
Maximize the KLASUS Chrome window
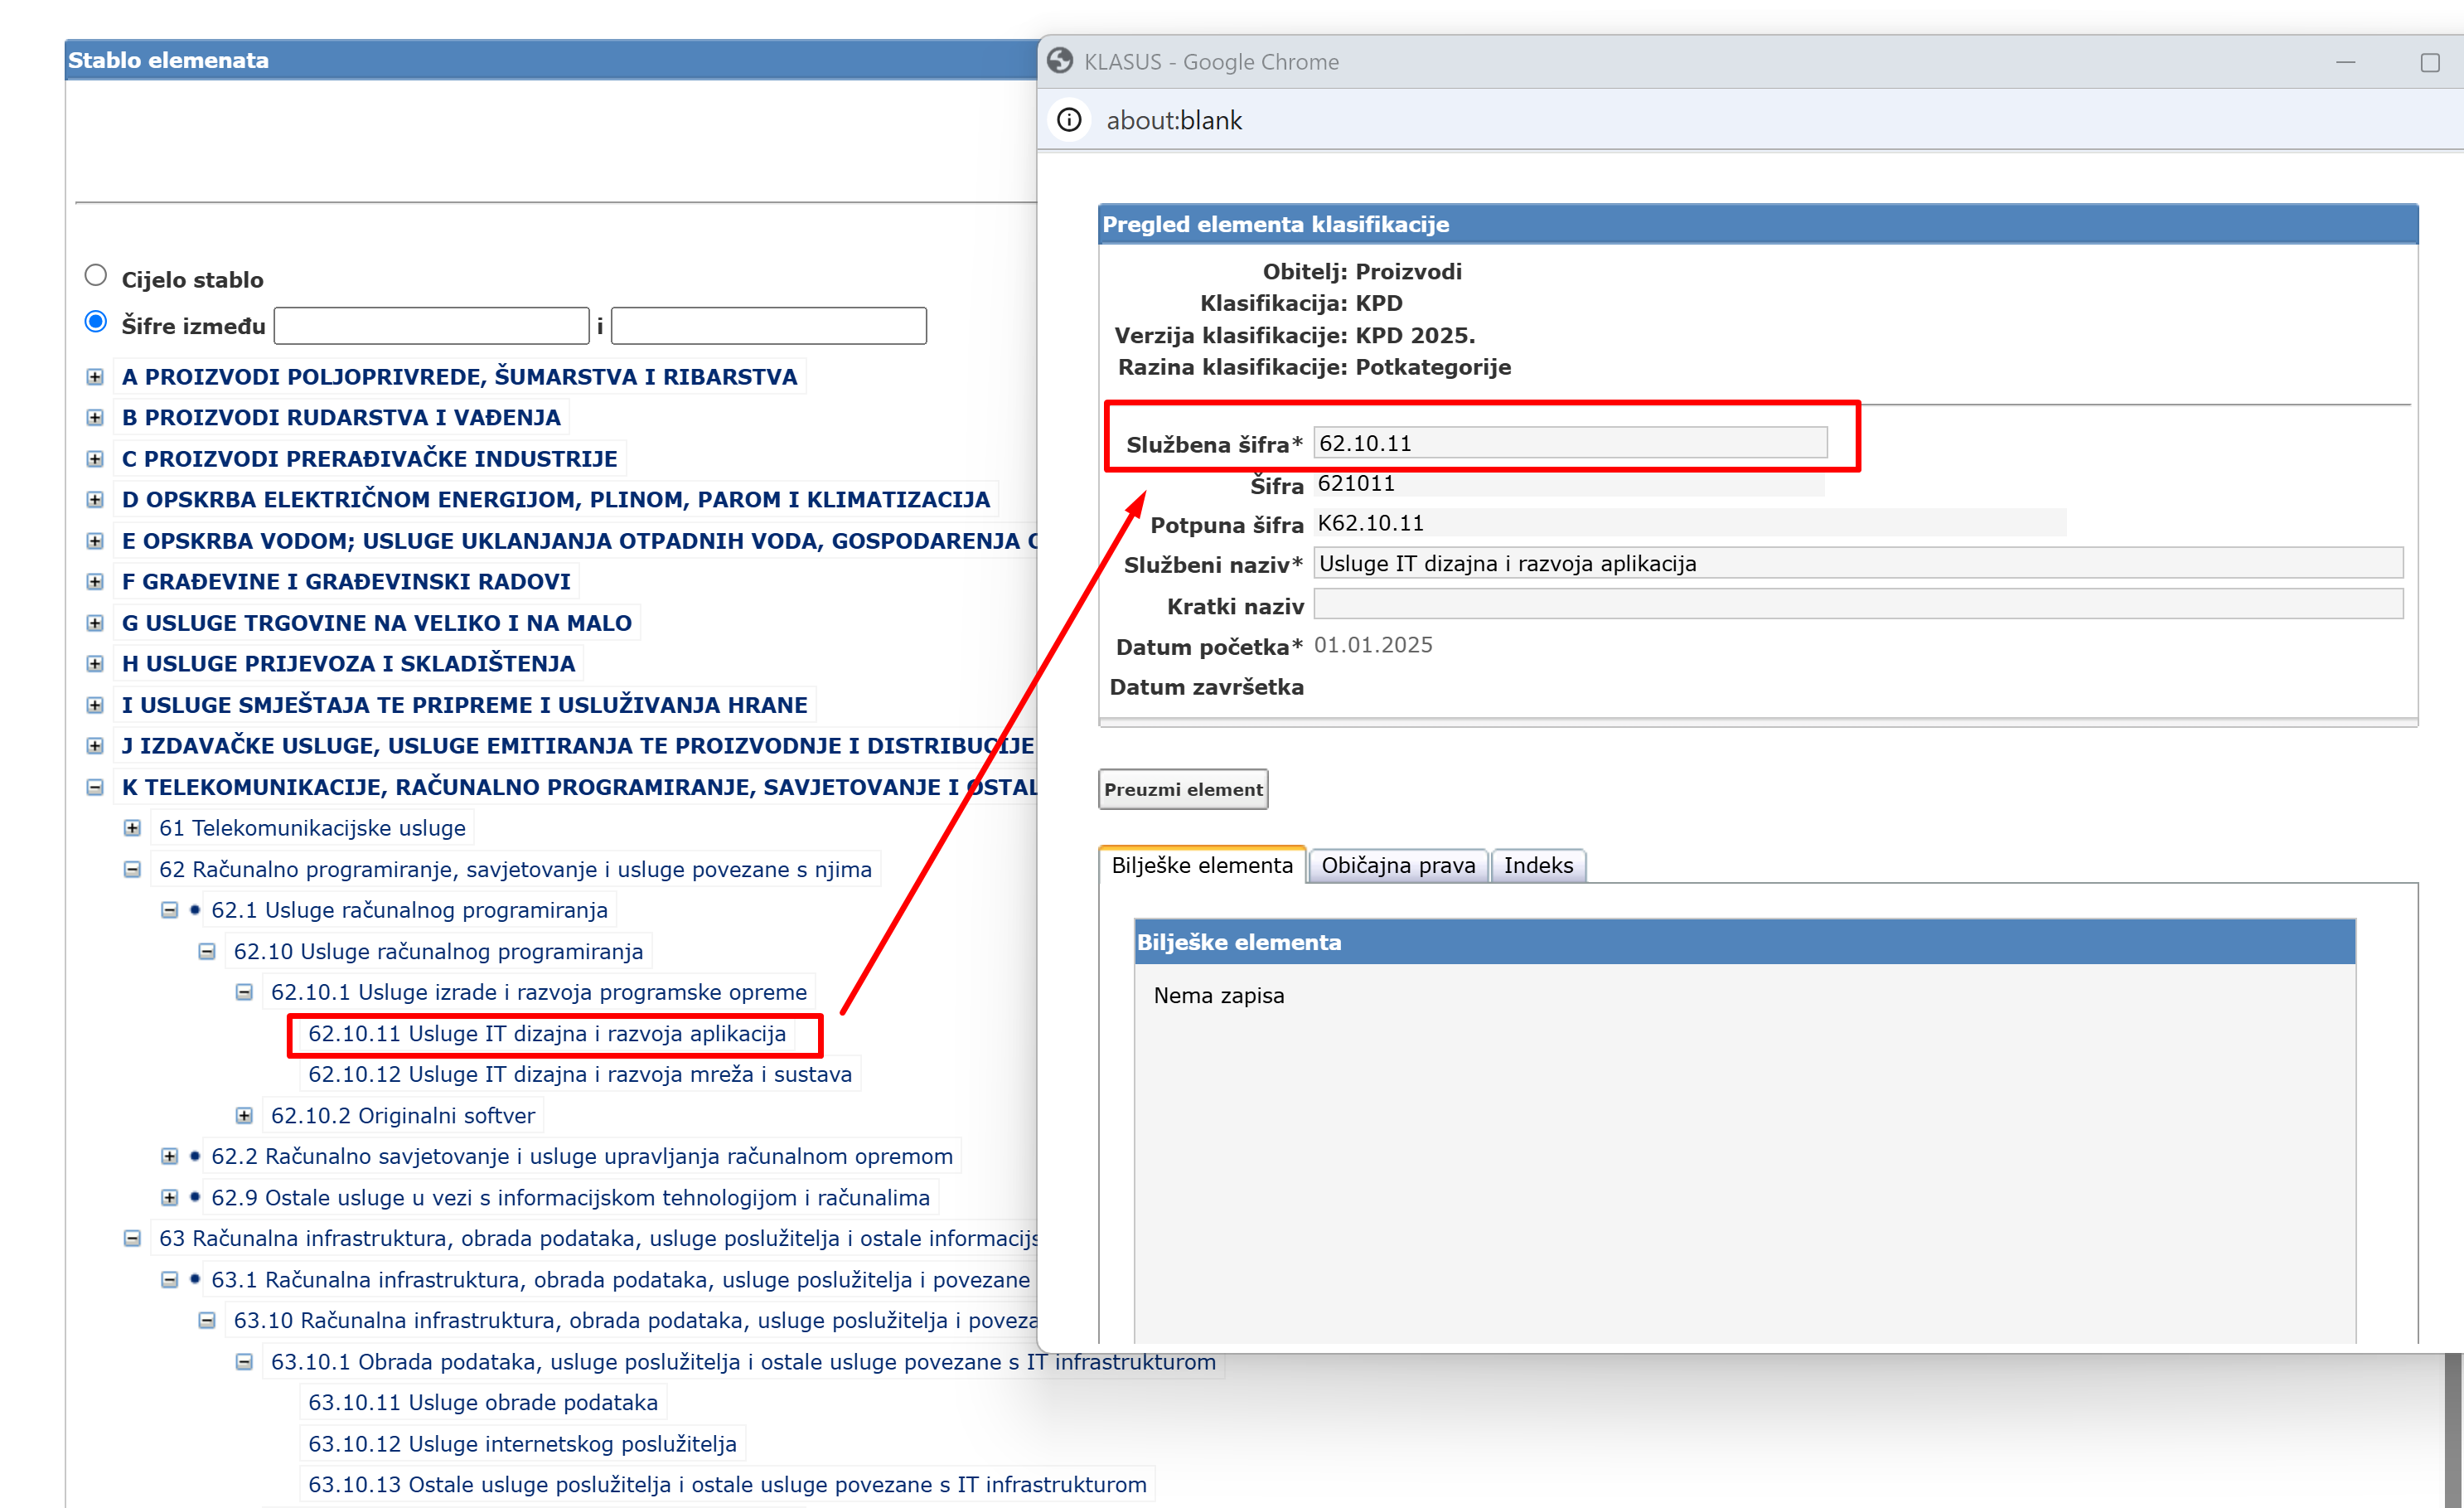click(2430, 62)
